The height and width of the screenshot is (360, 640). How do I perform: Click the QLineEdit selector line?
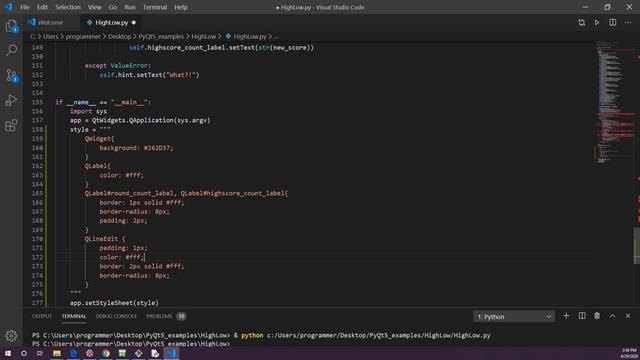(x=105, y=239)
